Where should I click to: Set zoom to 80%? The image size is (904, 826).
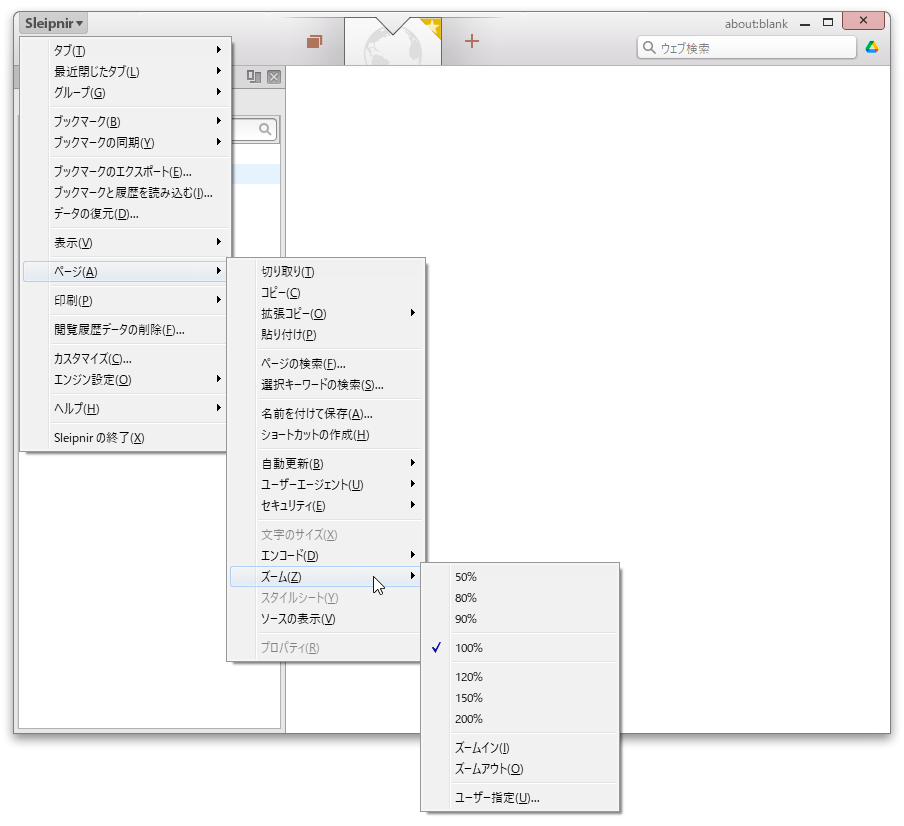coord(520,598)
